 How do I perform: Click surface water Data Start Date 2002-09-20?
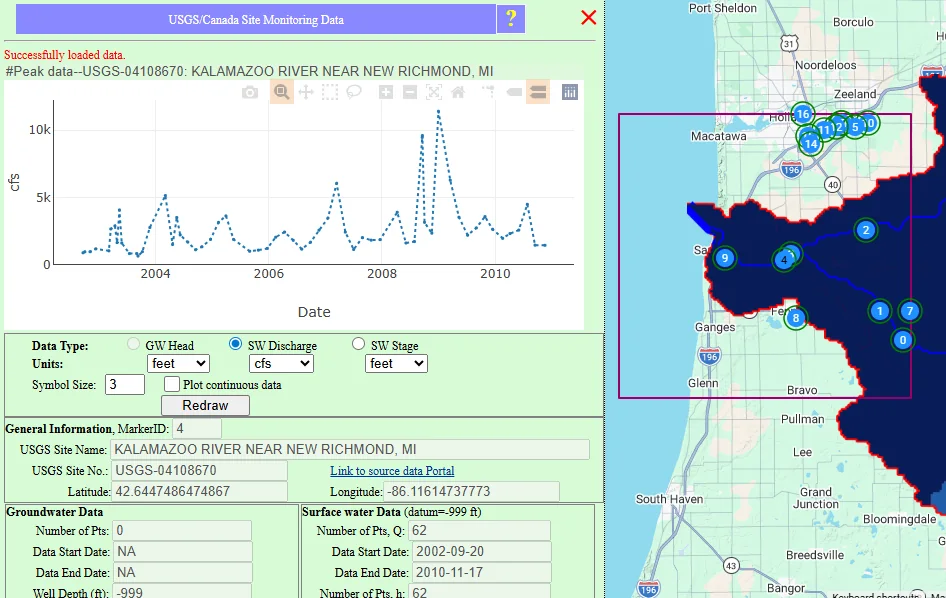(x=482, y=552)
